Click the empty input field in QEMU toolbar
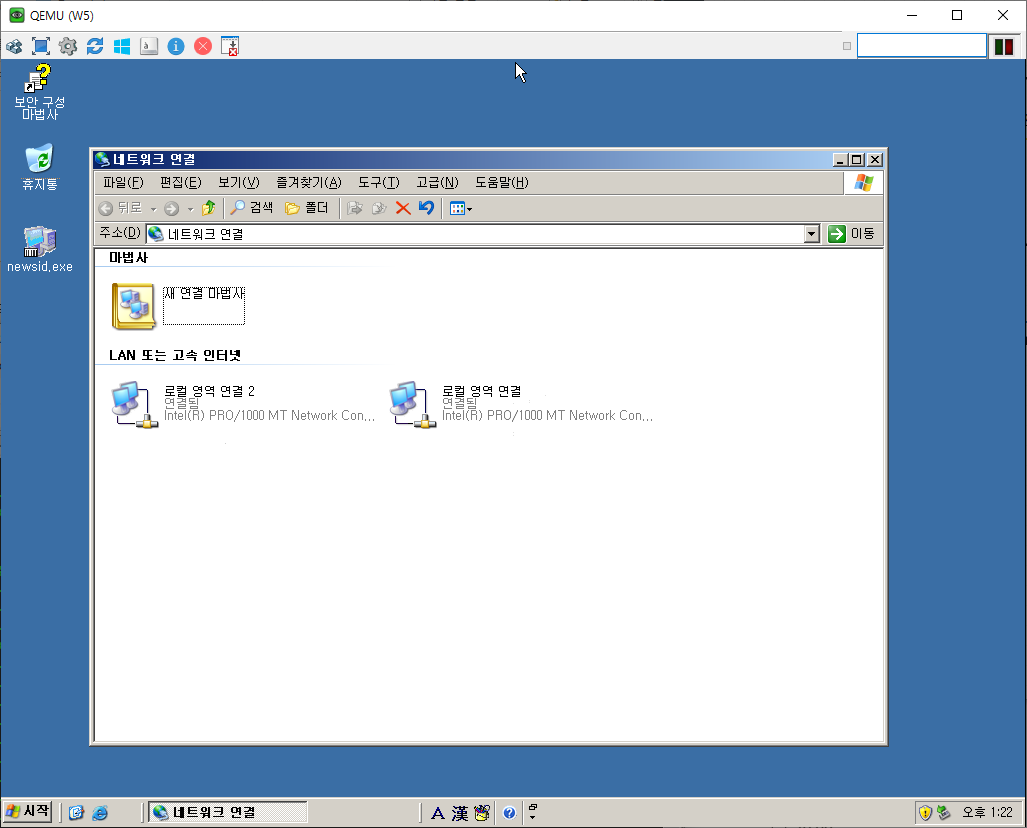This screenshot has width=1027, height=828. pos(922,46)
